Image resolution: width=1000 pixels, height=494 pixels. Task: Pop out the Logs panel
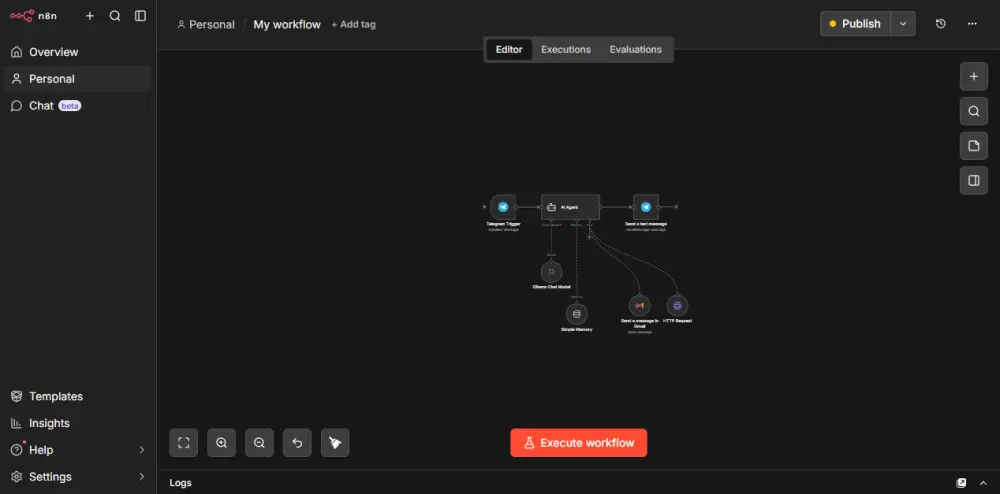pos(961,483)
